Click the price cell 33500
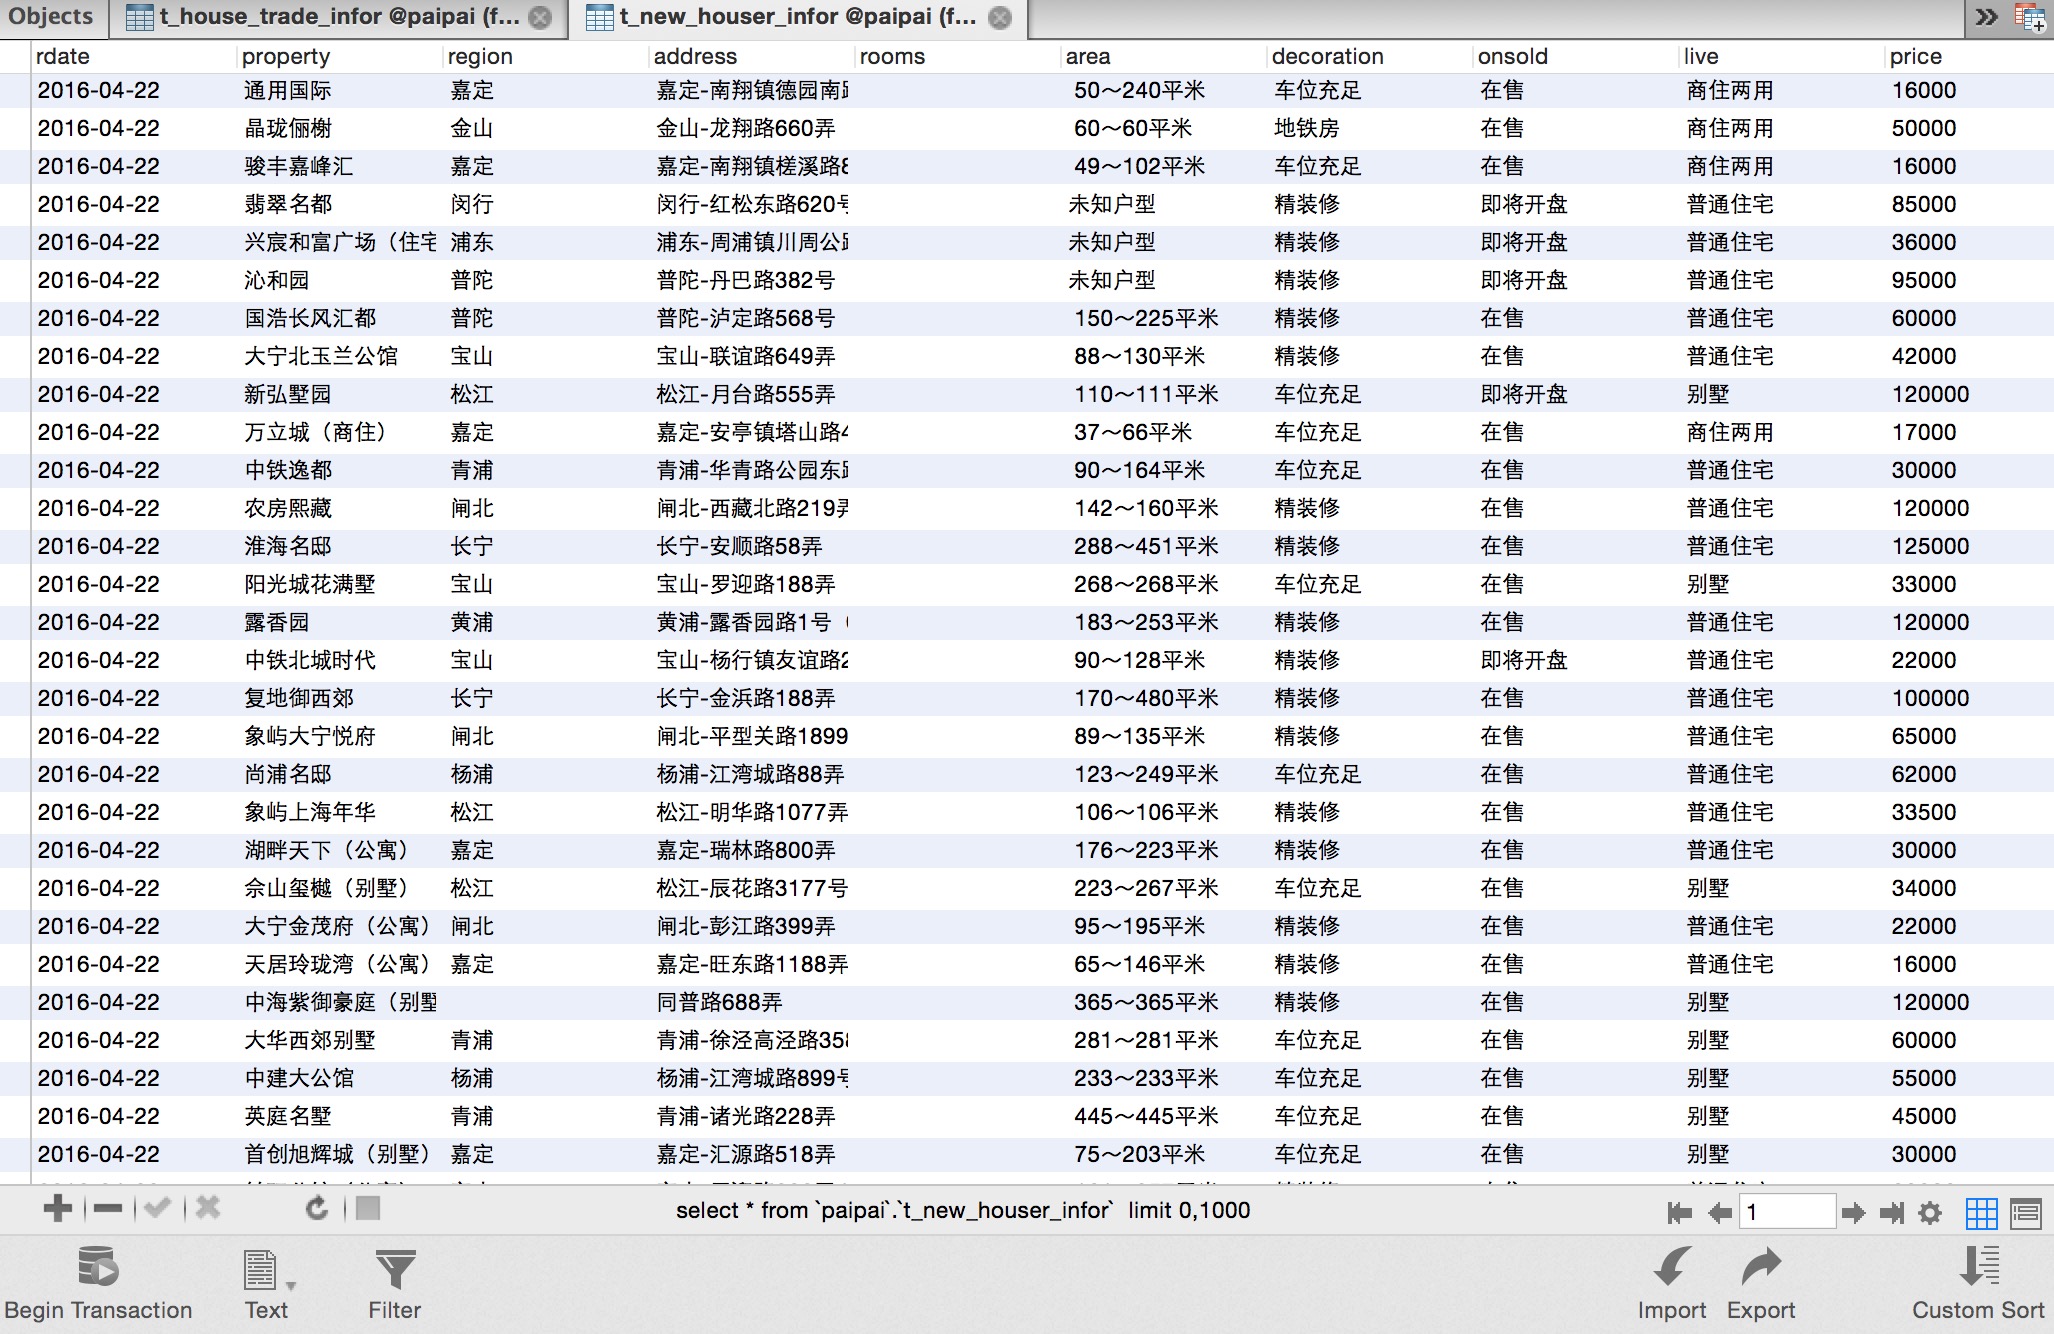Viewport: 2054px width, 1334px height. [x=1924, y=812]
